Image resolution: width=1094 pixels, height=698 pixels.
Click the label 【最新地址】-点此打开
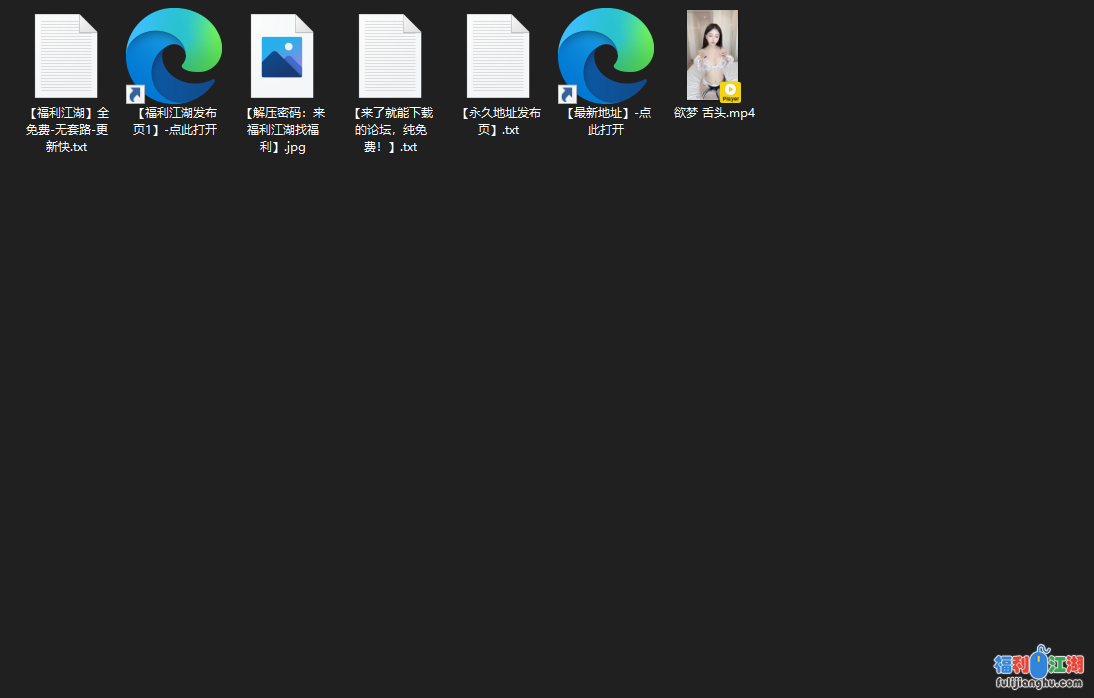click(x=607, y=121)
